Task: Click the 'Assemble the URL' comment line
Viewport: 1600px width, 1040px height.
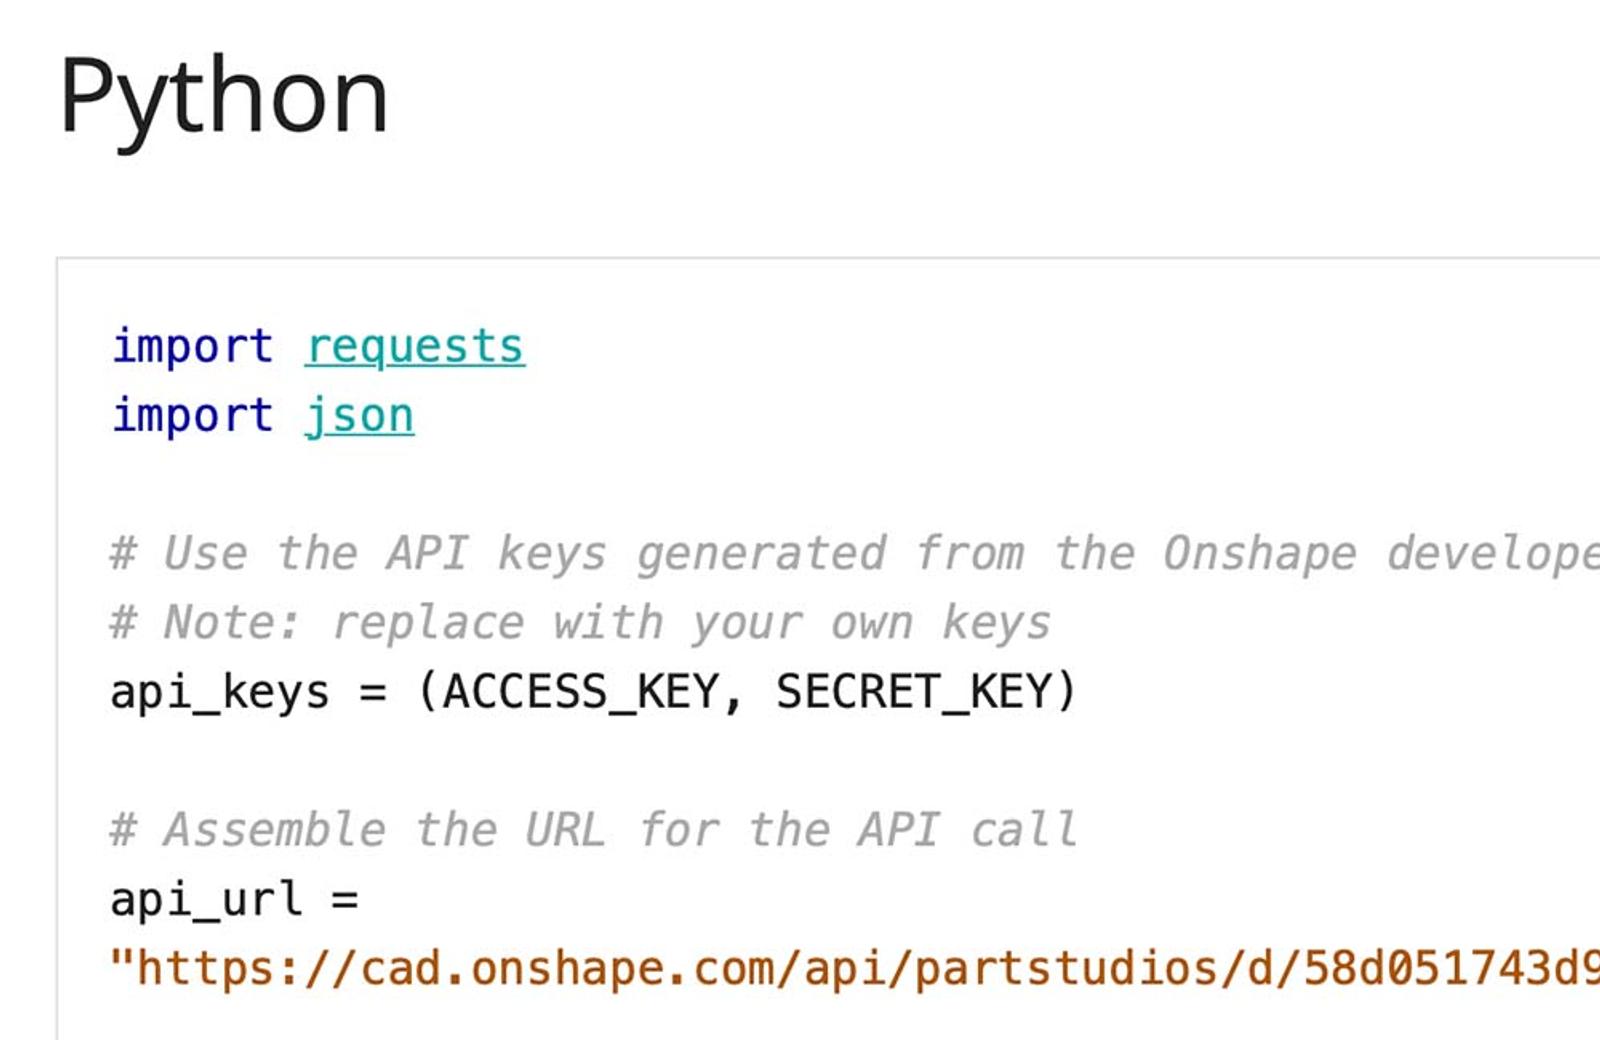Action: tap(593, 830)
